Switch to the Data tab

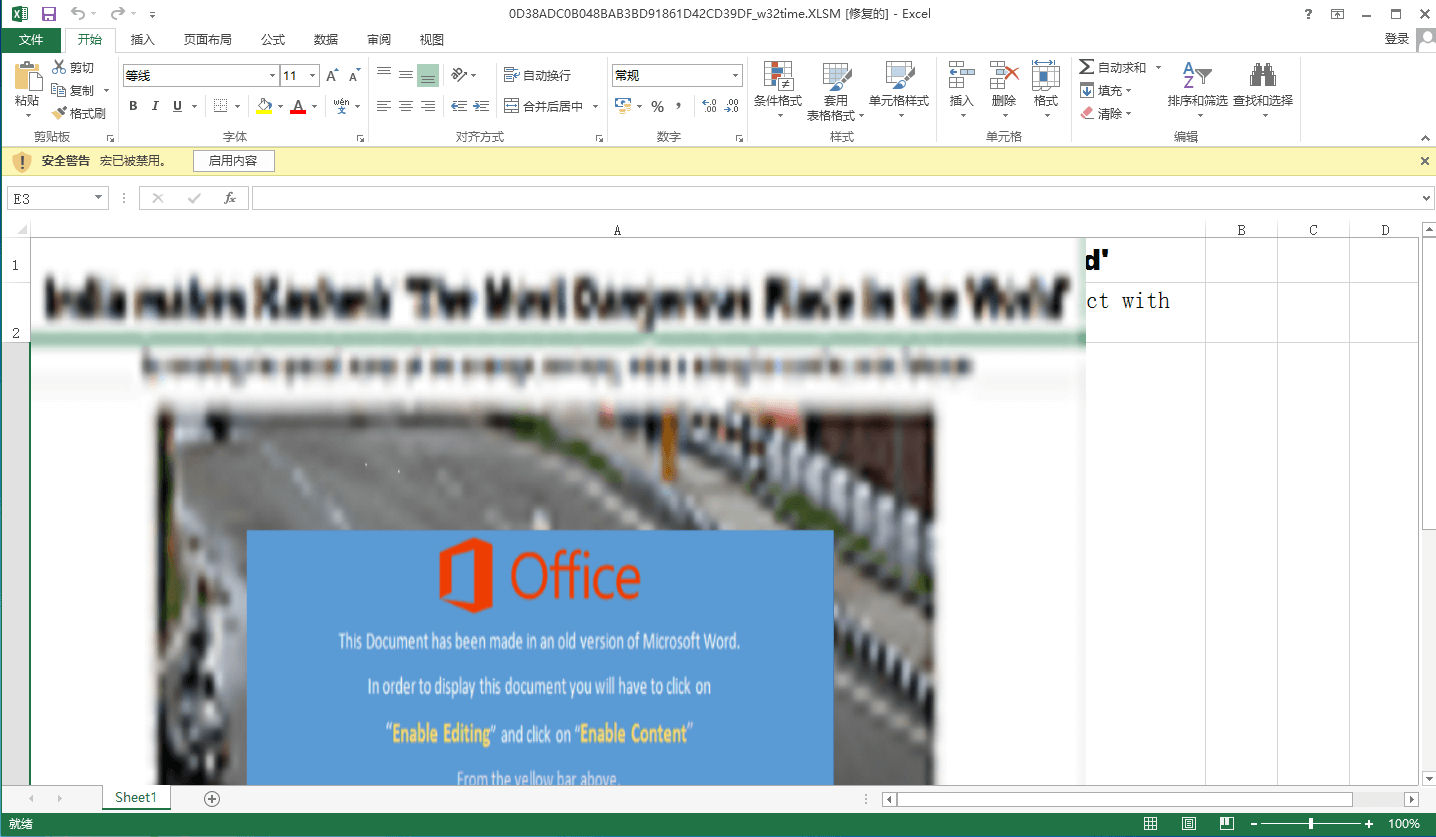point(326,39)
